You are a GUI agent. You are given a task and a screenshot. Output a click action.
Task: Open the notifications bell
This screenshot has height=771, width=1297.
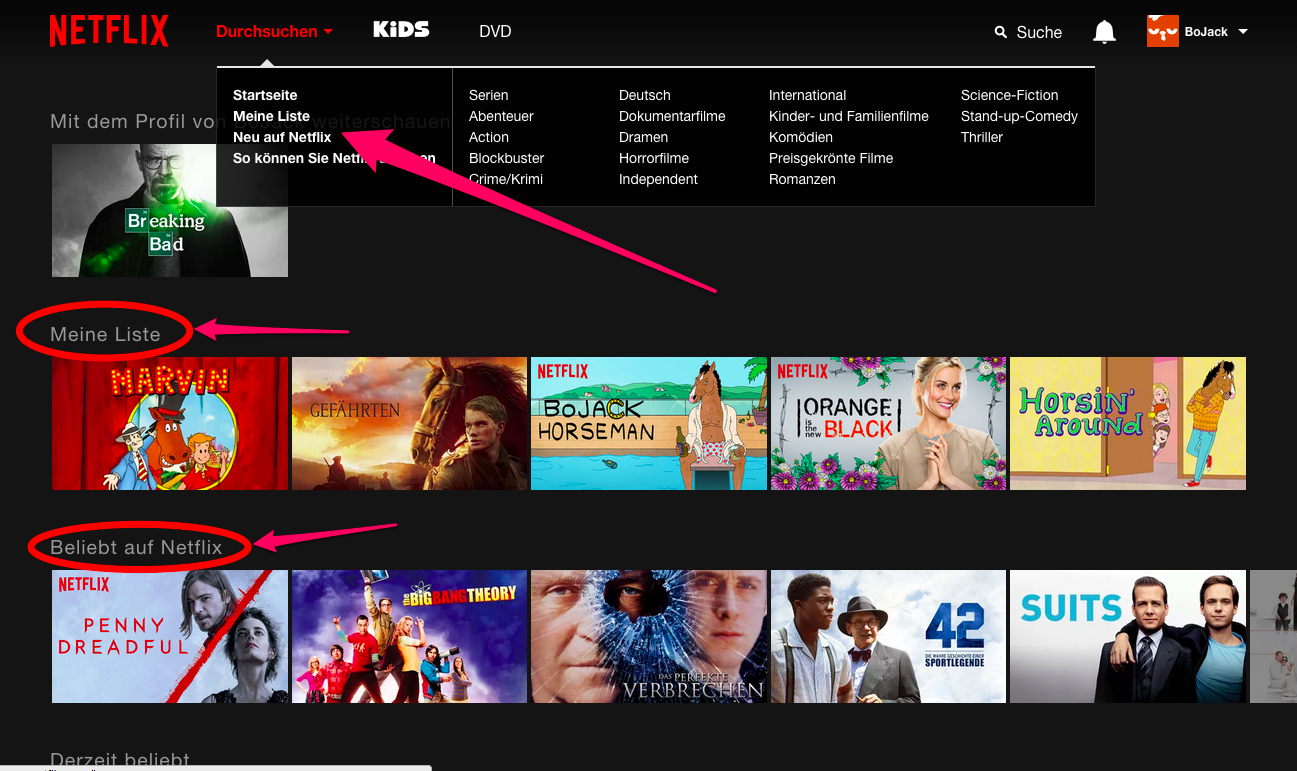(x=1104, y=32)
